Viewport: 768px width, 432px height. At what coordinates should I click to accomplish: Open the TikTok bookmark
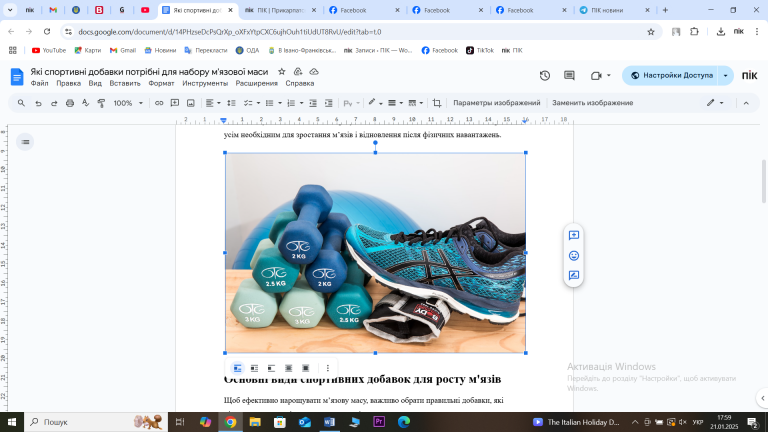pyautogui.click(x=480, y=50)
